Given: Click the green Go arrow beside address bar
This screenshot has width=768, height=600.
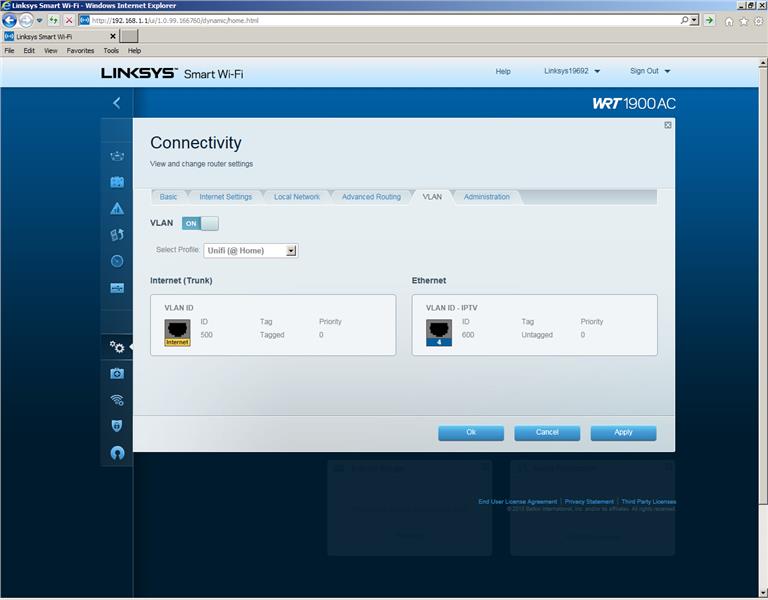Looking at the screenshot, I should (709, 20).
